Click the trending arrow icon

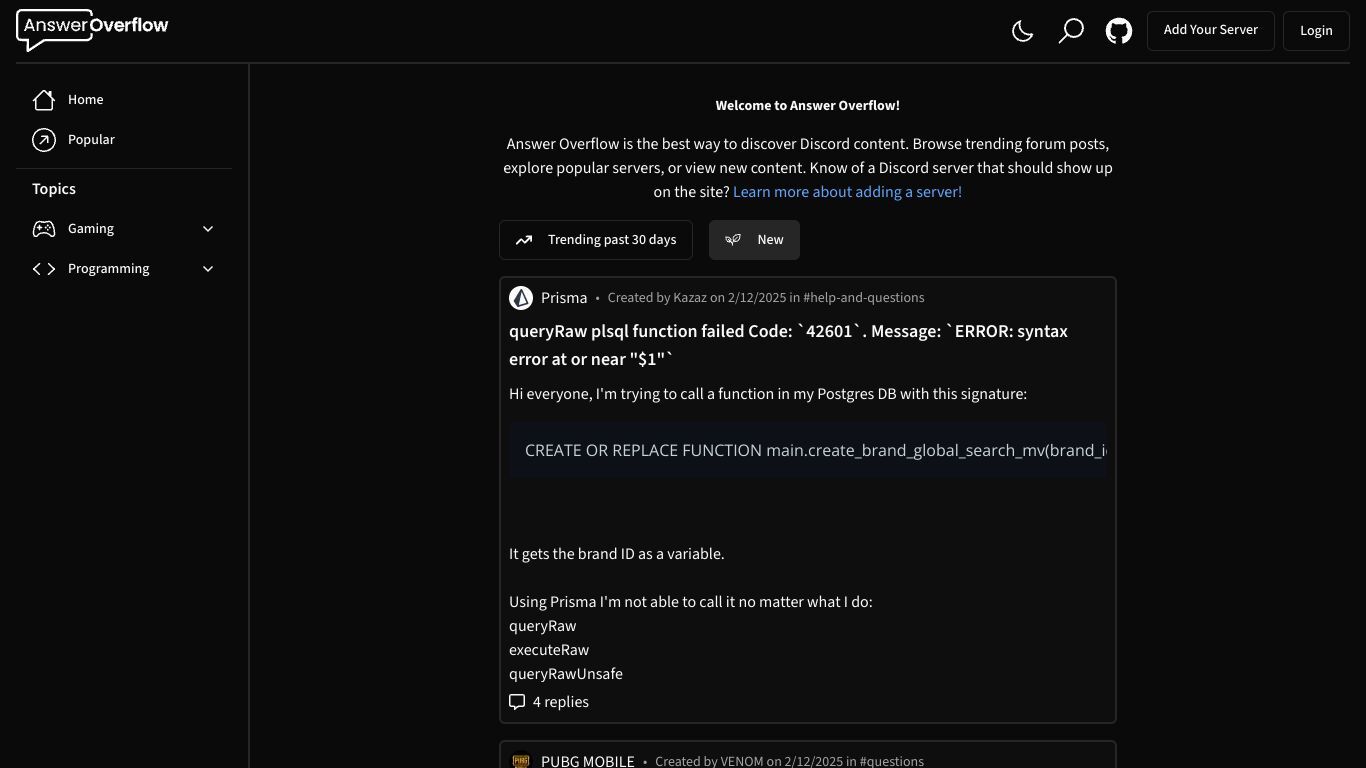(524, 240)
